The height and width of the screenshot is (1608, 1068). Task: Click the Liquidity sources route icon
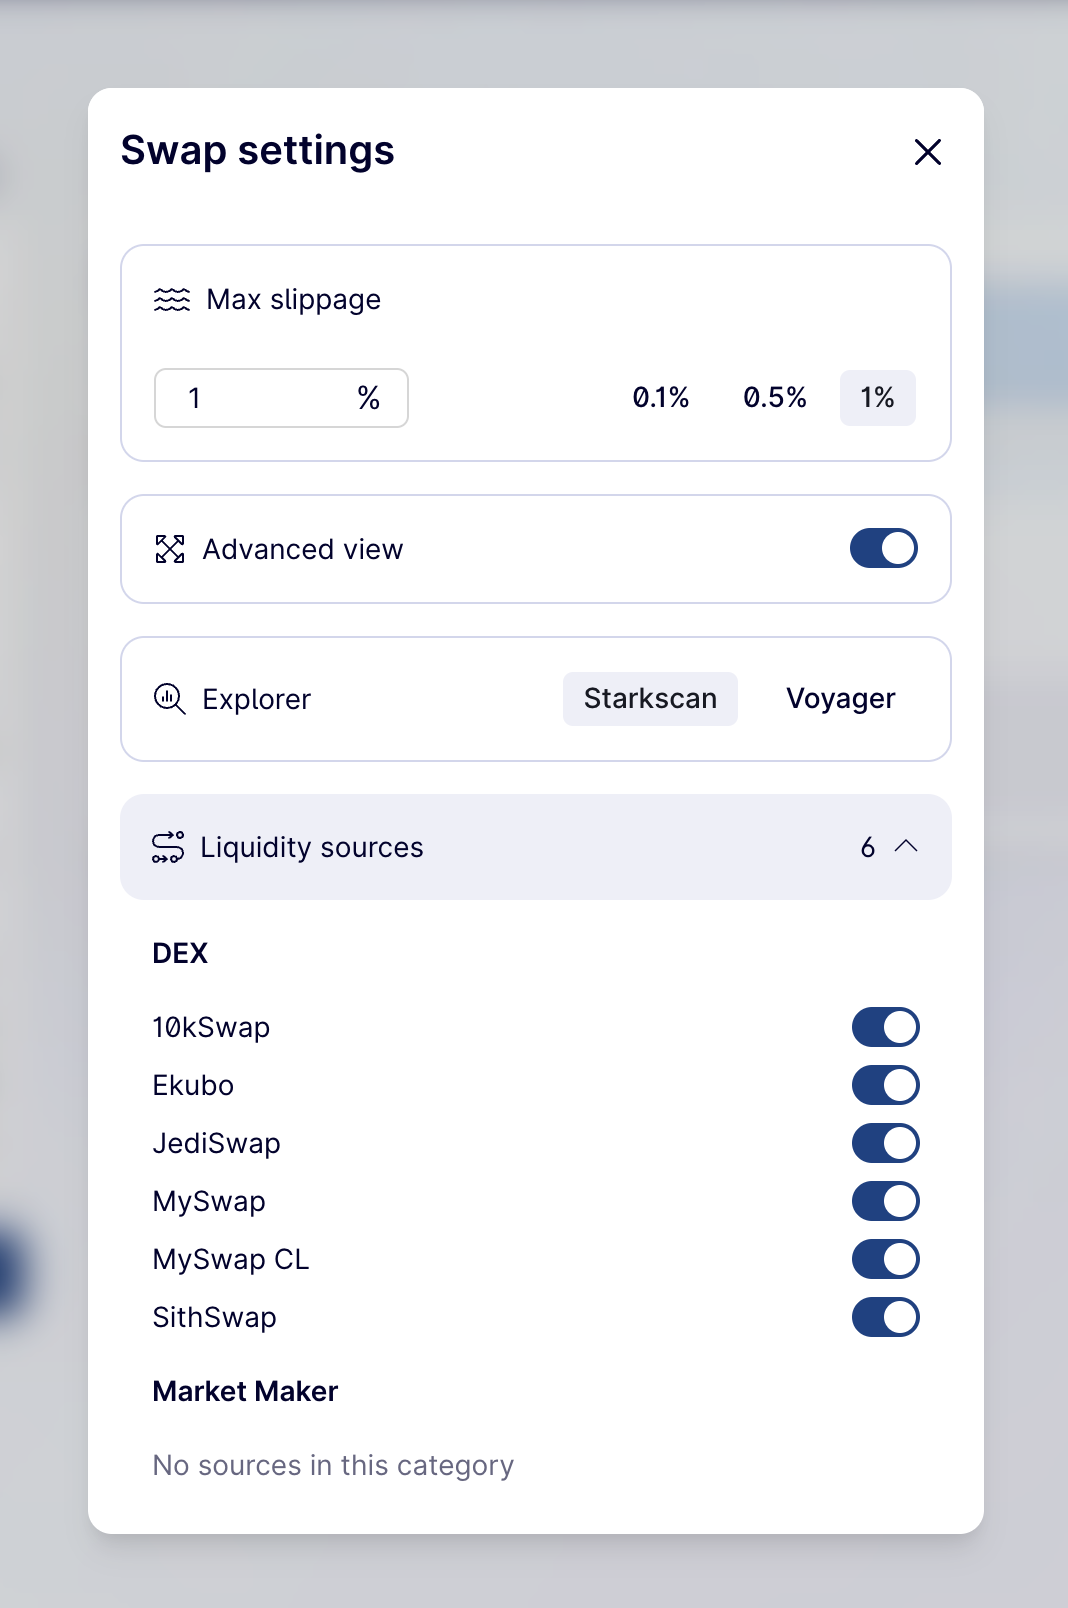pyautogui.click(x=168, y=847)
